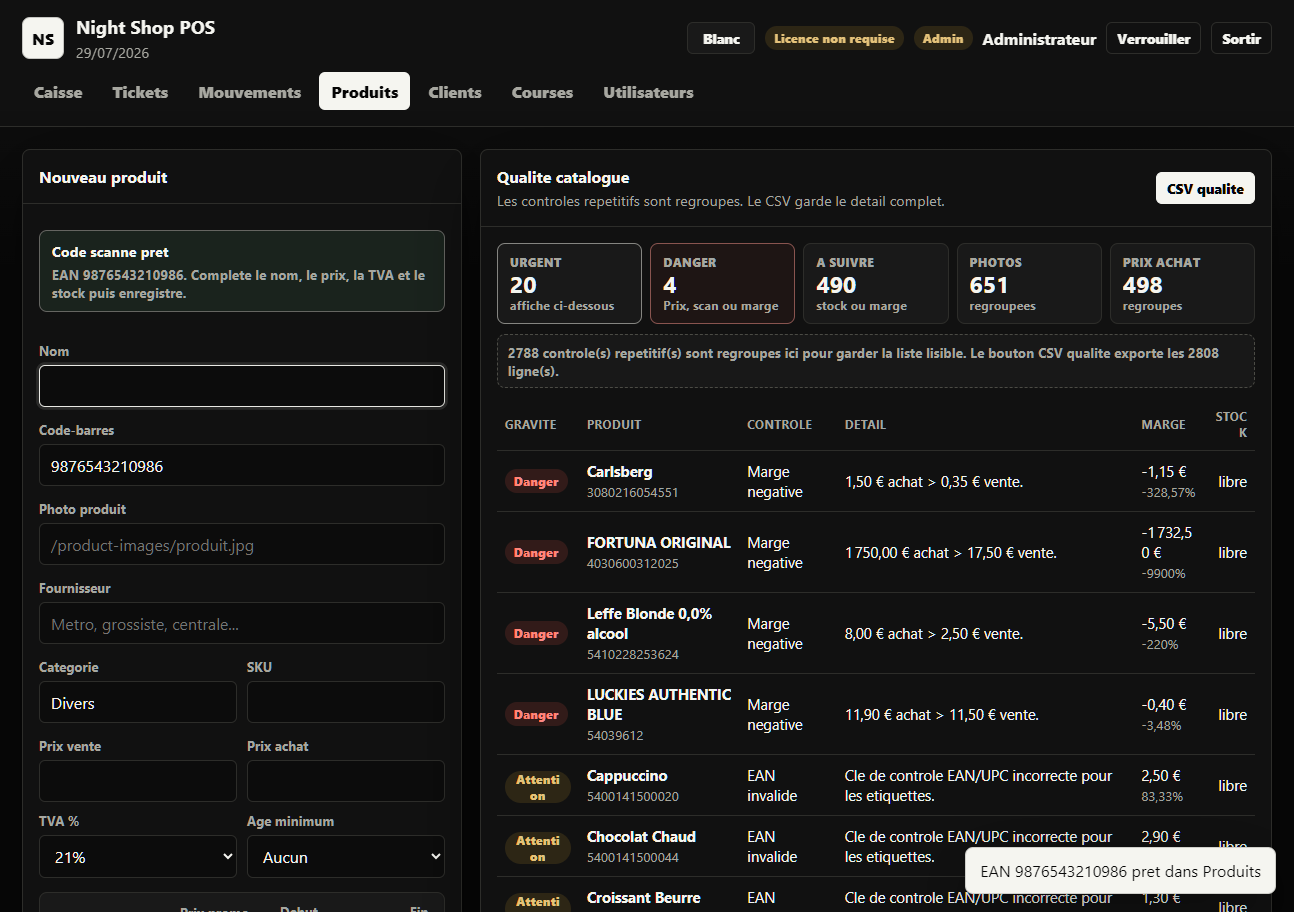Click the Admin badge
1294x912 pixels.
point(943,39)
